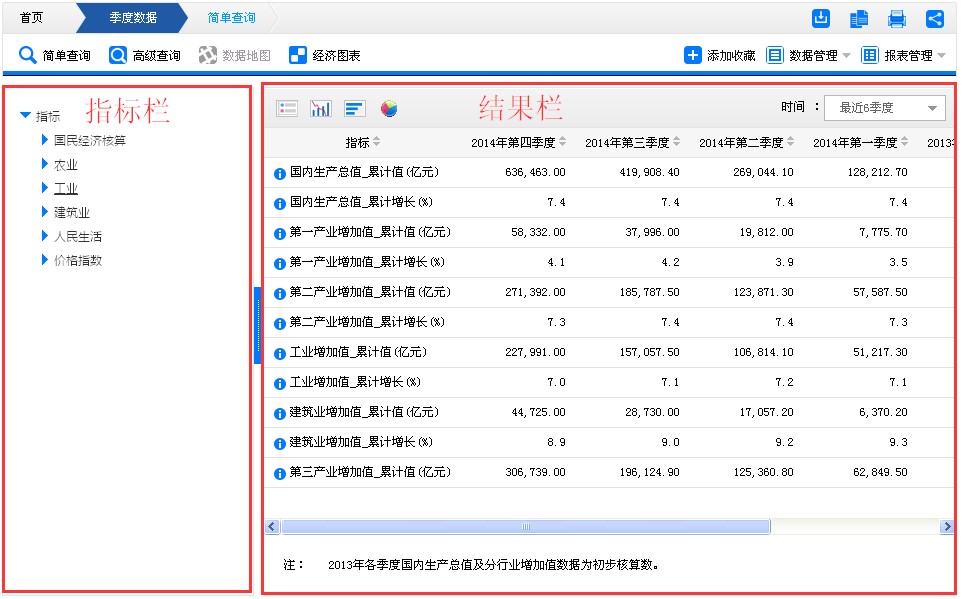Switch to pie chart view icon

pos(389,109)
